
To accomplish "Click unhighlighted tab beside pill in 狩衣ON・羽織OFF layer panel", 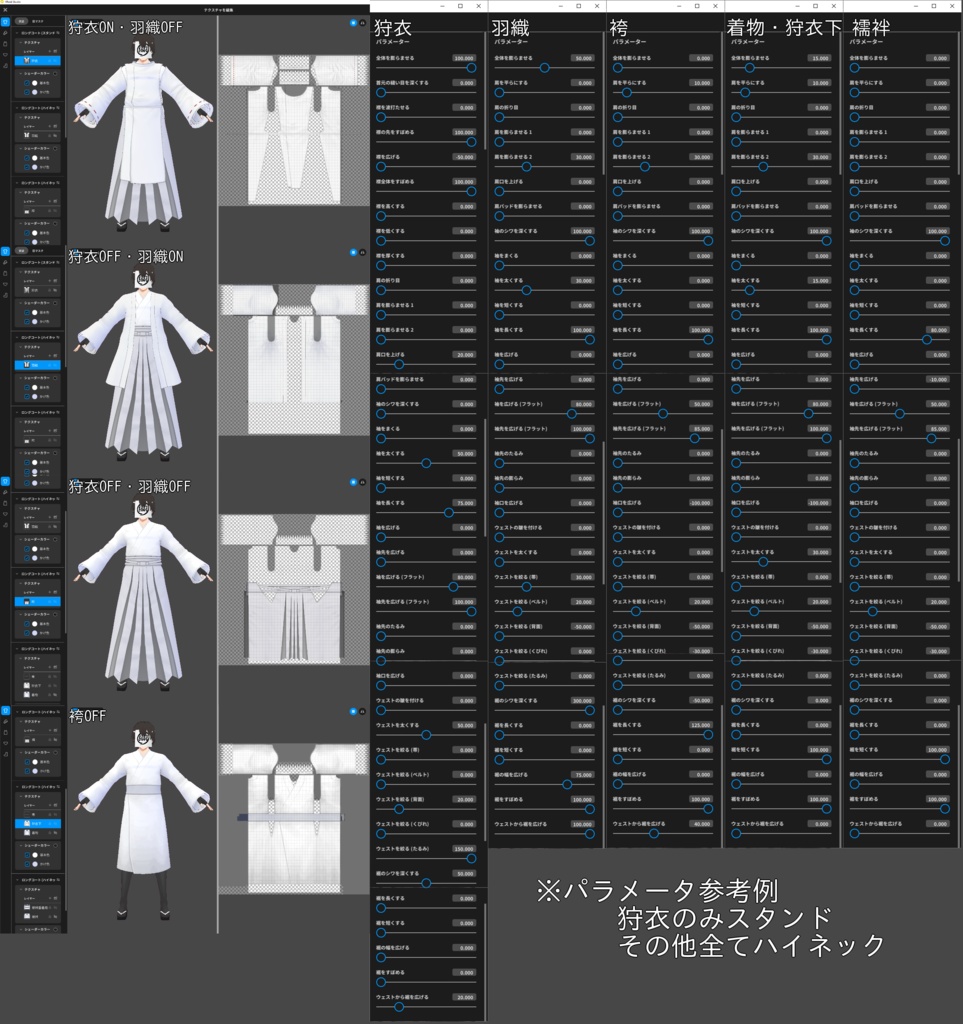I will (38, 22).
